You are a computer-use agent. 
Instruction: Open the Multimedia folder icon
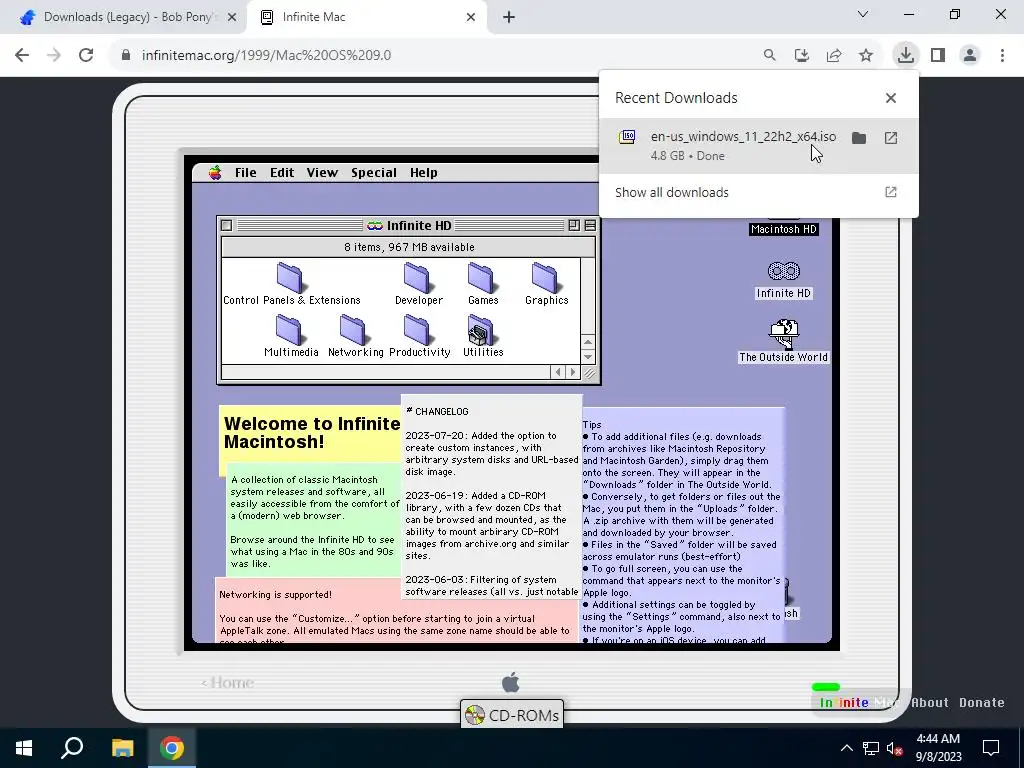[289, 330]
